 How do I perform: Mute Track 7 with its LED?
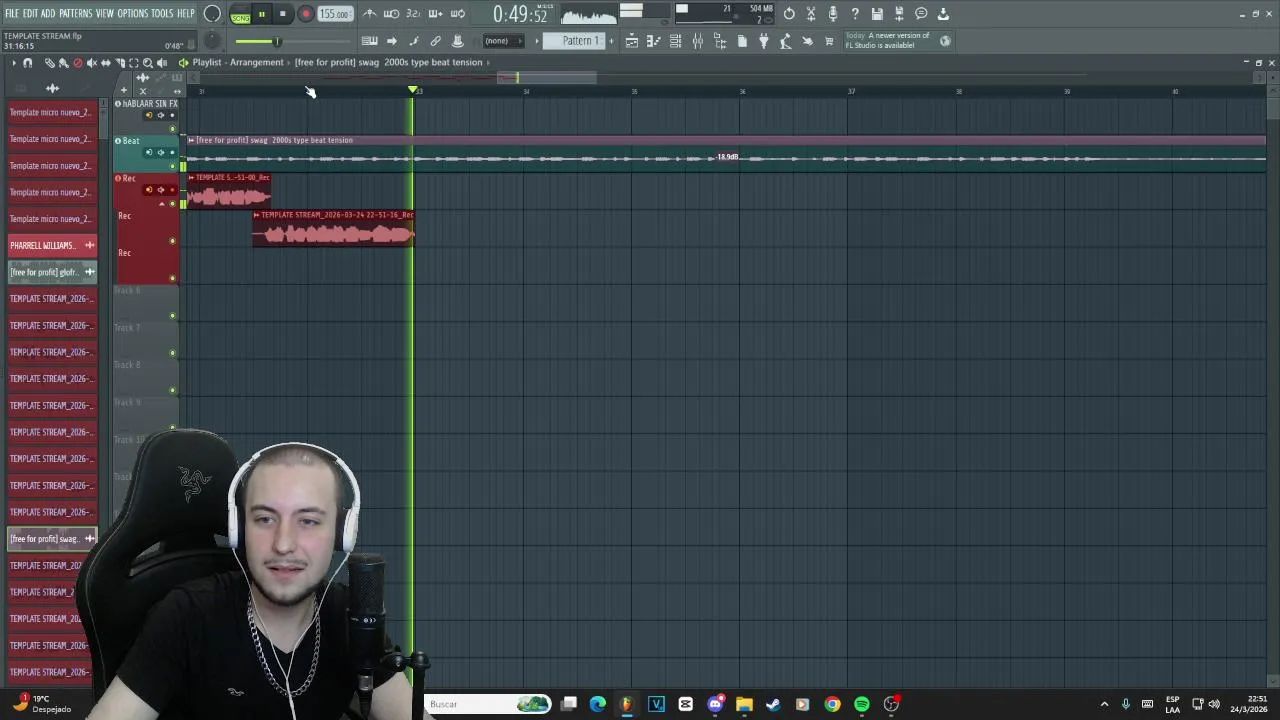click(172, 353)
